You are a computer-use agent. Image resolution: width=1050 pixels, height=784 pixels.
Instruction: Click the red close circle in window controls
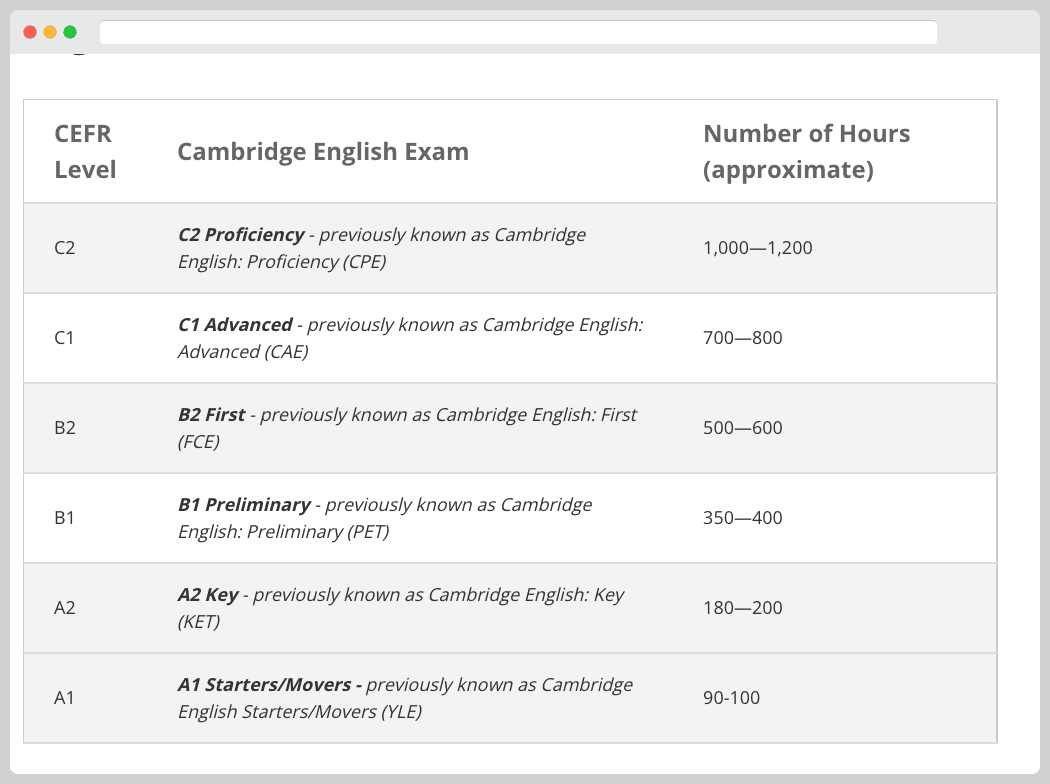click(28, 31)
